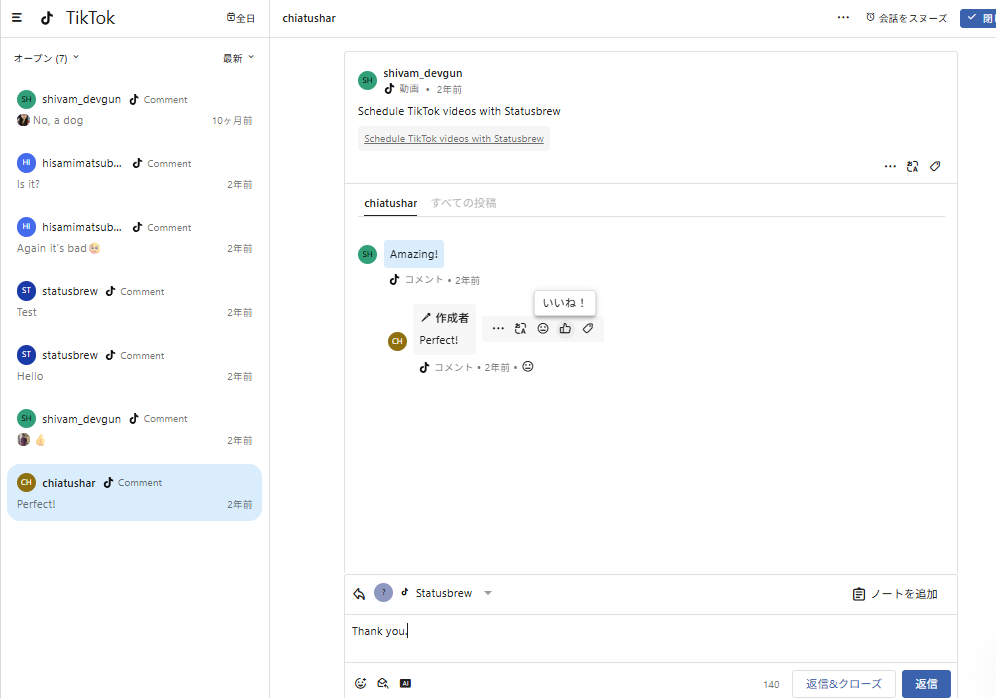Open the 最新 sort order dropdown

238,58
